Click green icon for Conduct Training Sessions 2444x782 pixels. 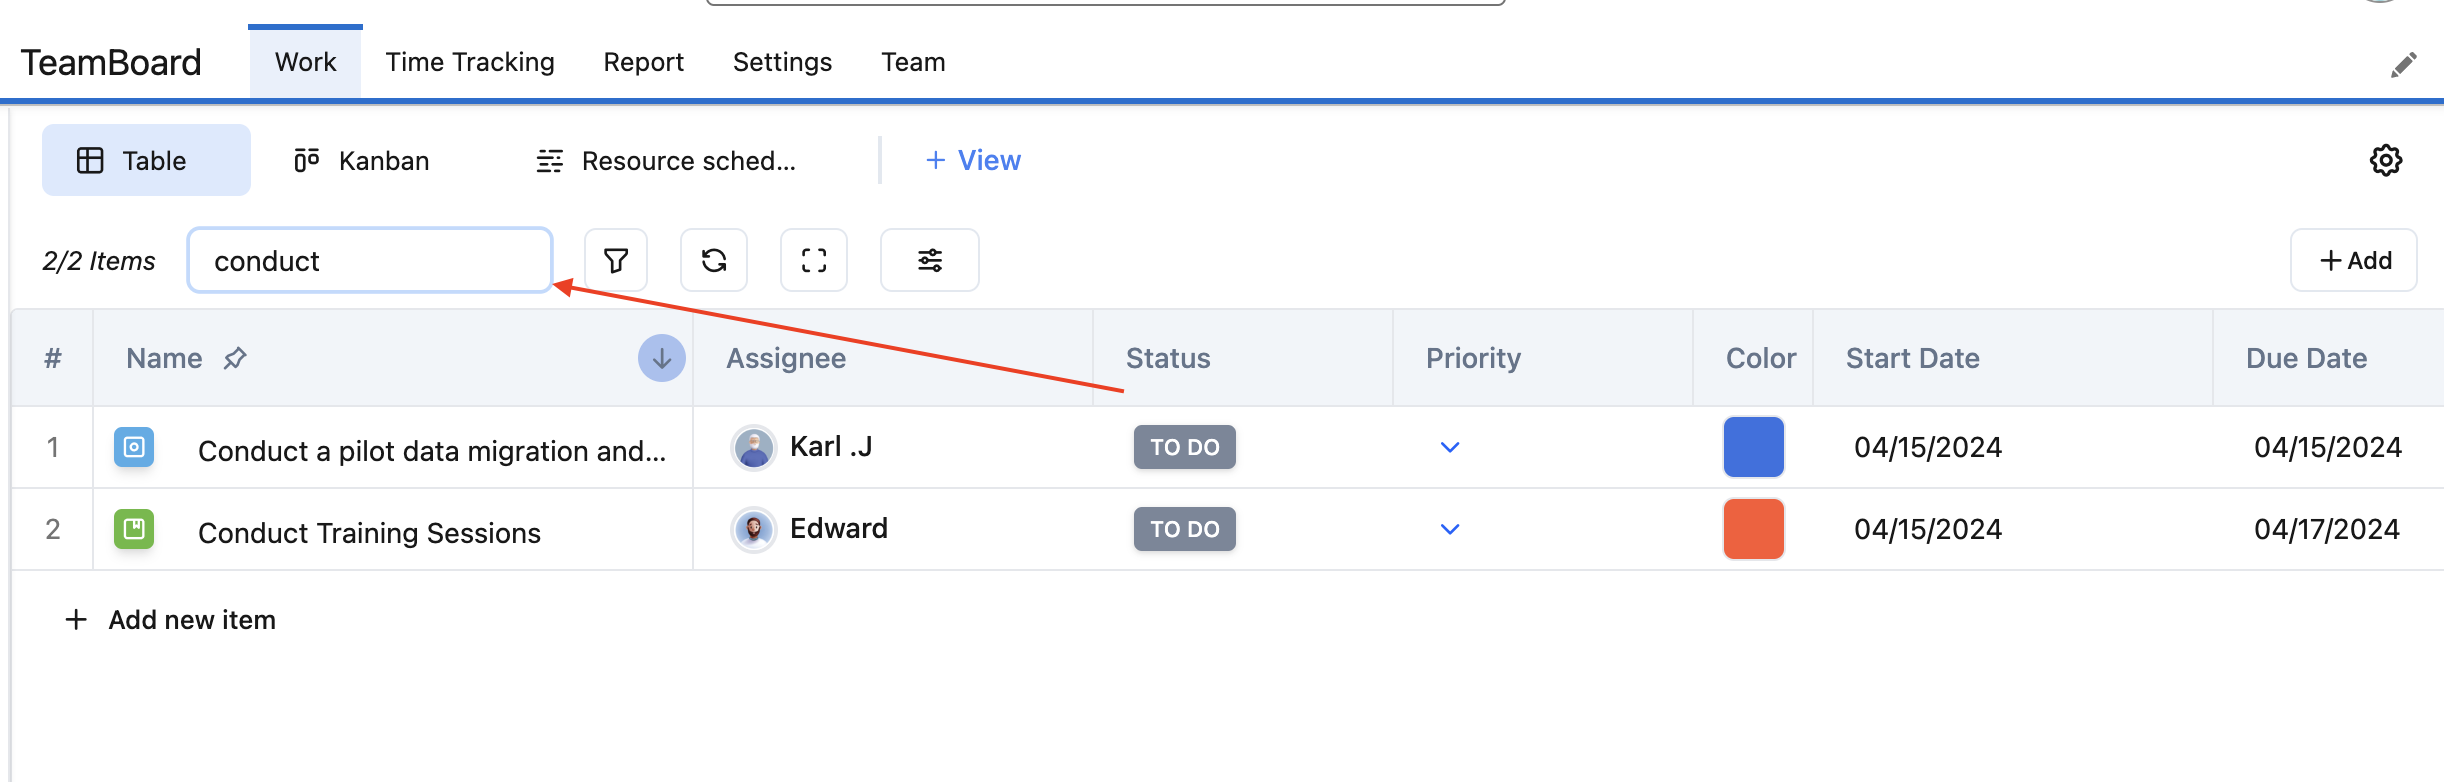coord(134,529)
